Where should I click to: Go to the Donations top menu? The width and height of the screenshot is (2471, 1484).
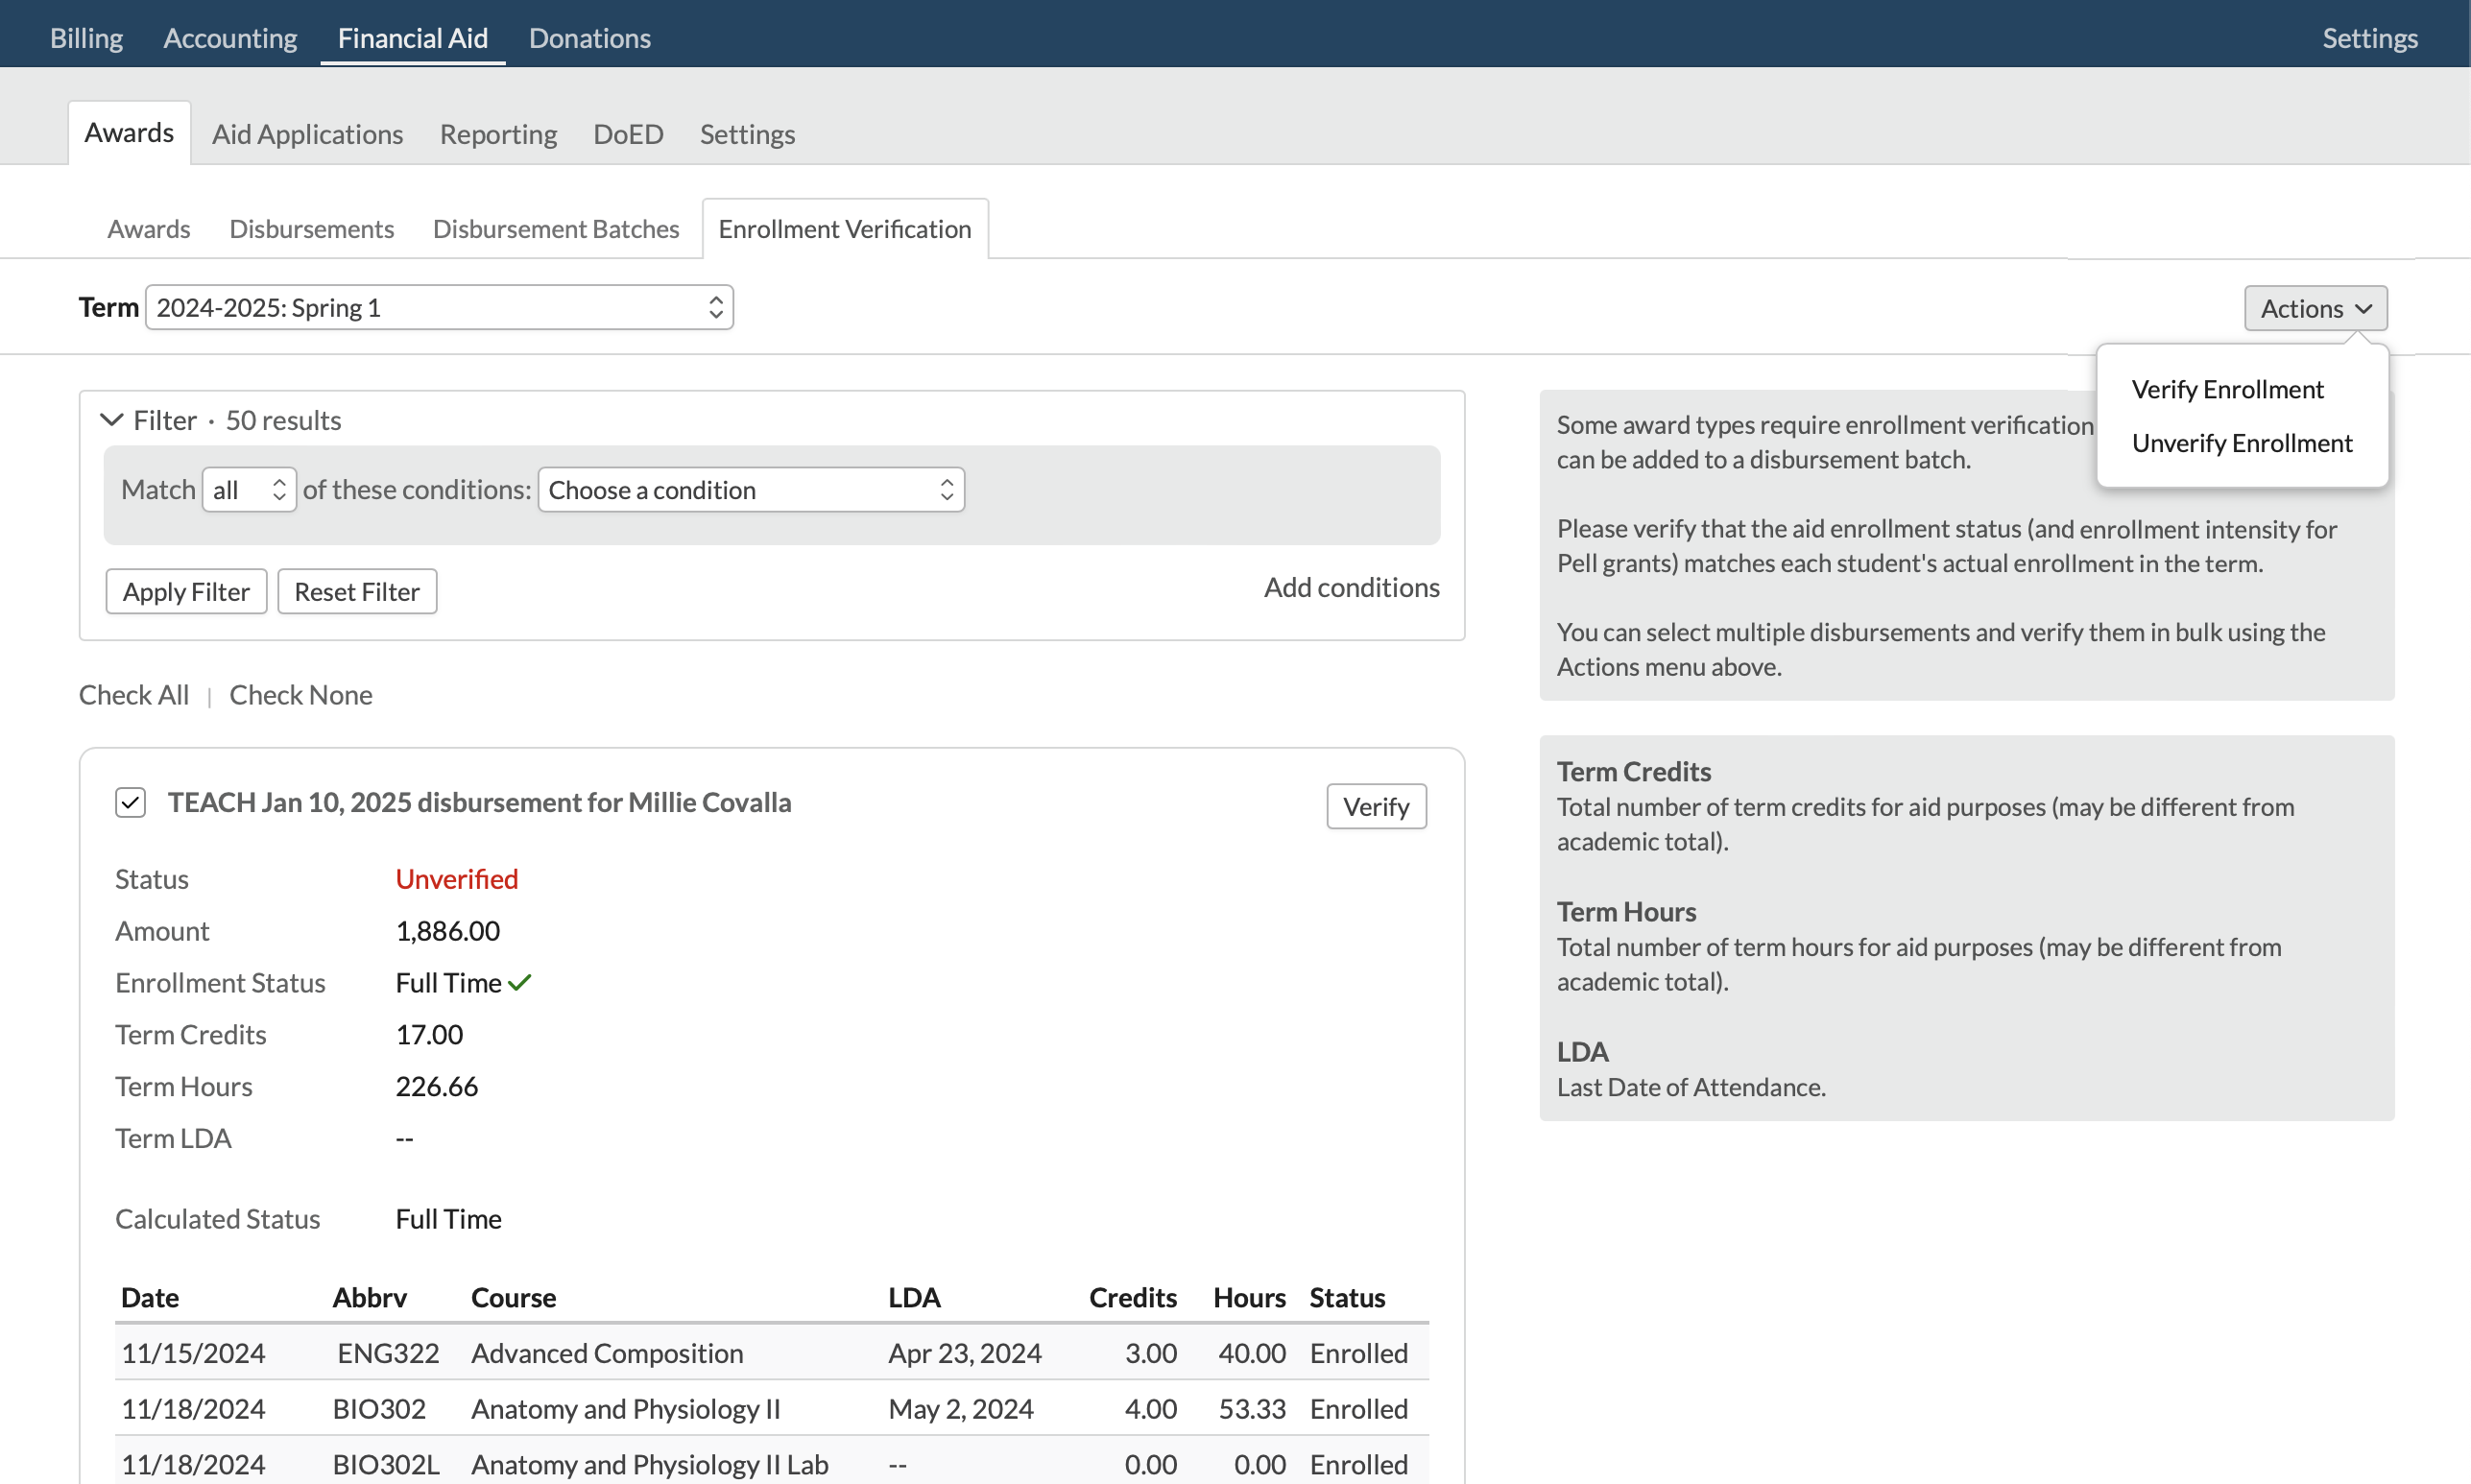[x=590, y=38]
